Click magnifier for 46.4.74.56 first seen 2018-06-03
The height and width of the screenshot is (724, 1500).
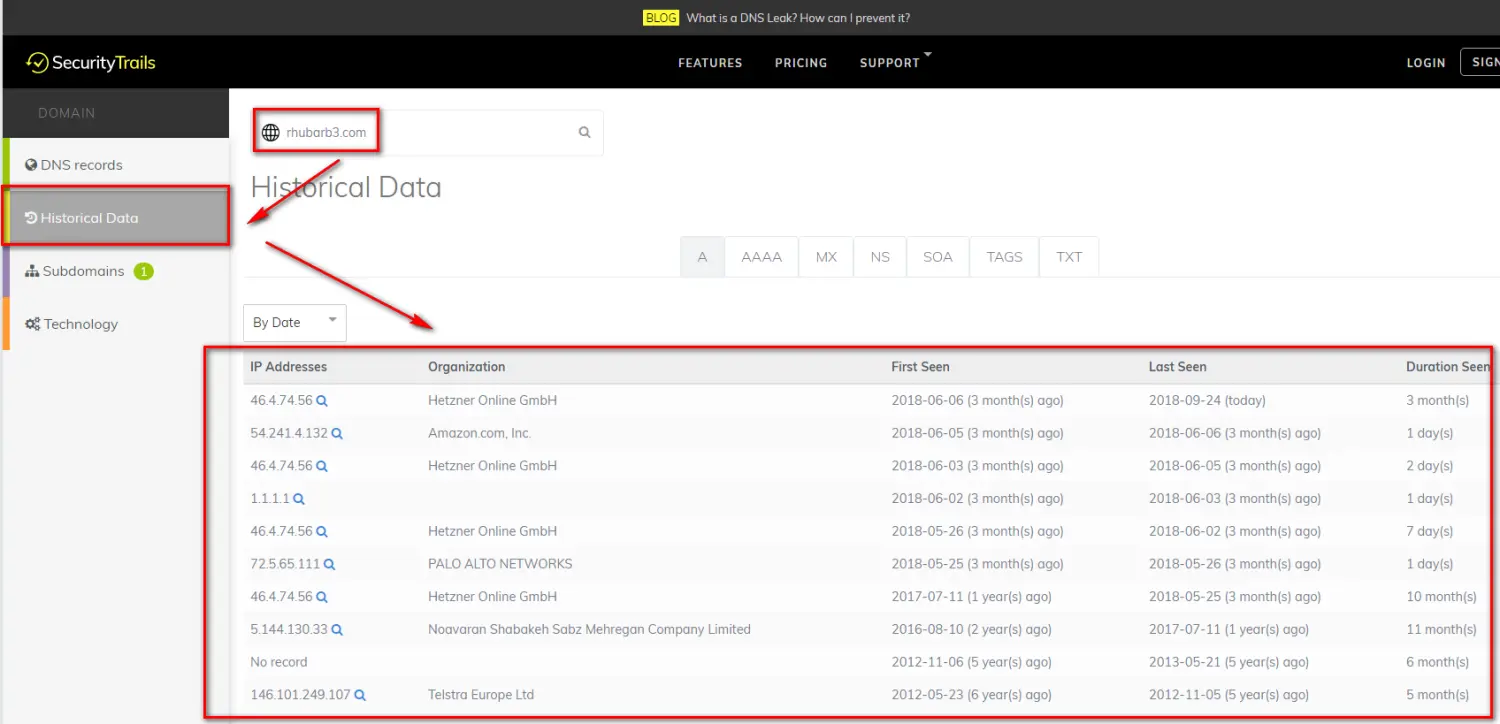tap(322, 466)
